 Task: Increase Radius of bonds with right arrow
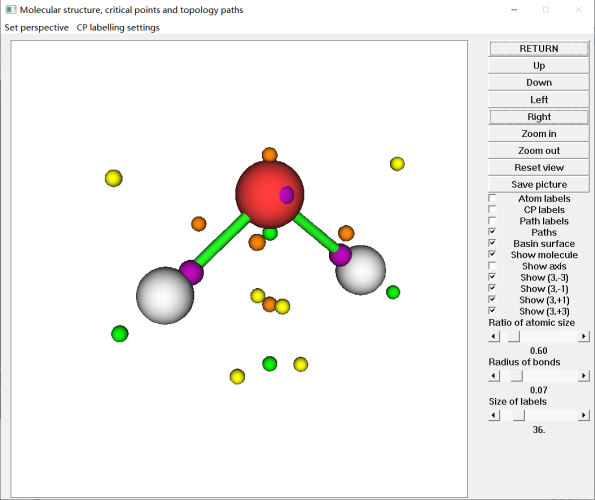point(584,376)
